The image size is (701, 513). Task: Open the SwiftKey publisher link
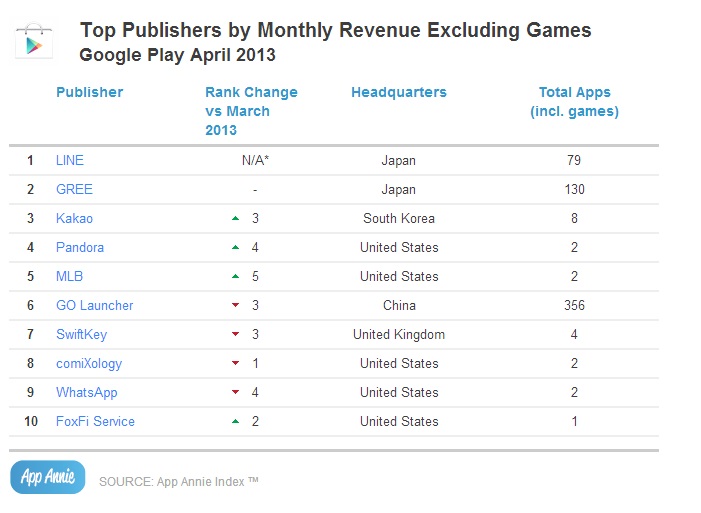(x=81, y=335)
